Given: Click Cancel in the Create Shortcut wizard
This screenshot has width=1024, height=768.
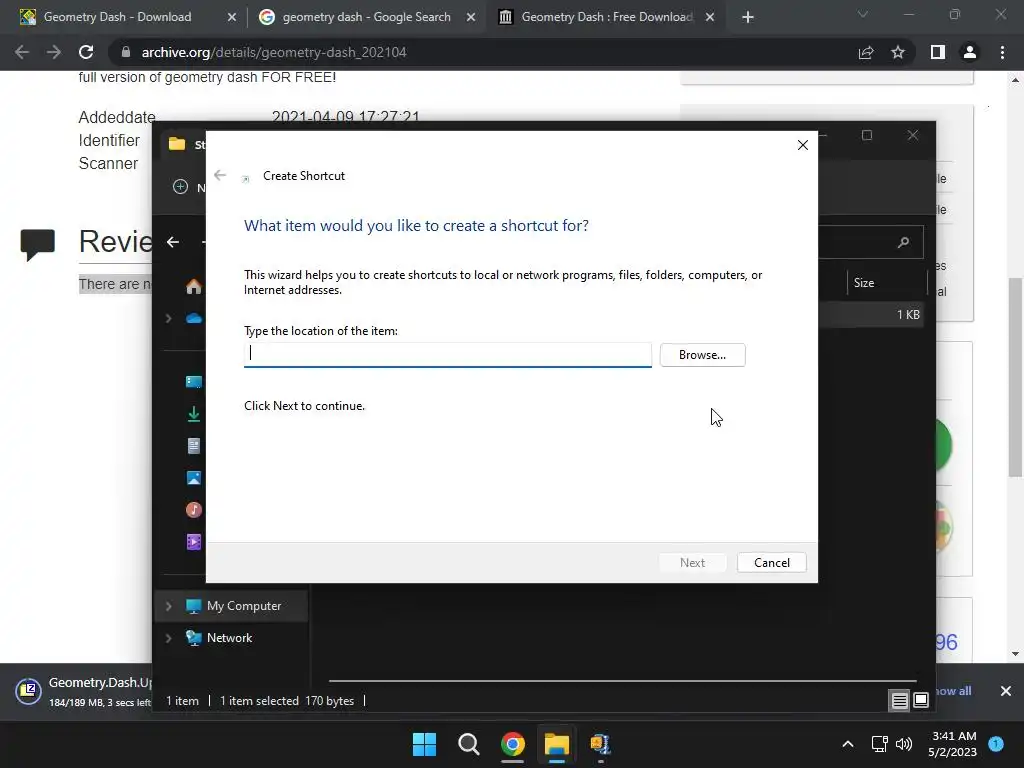Looking at the screenshot, I should click(771, 562).
